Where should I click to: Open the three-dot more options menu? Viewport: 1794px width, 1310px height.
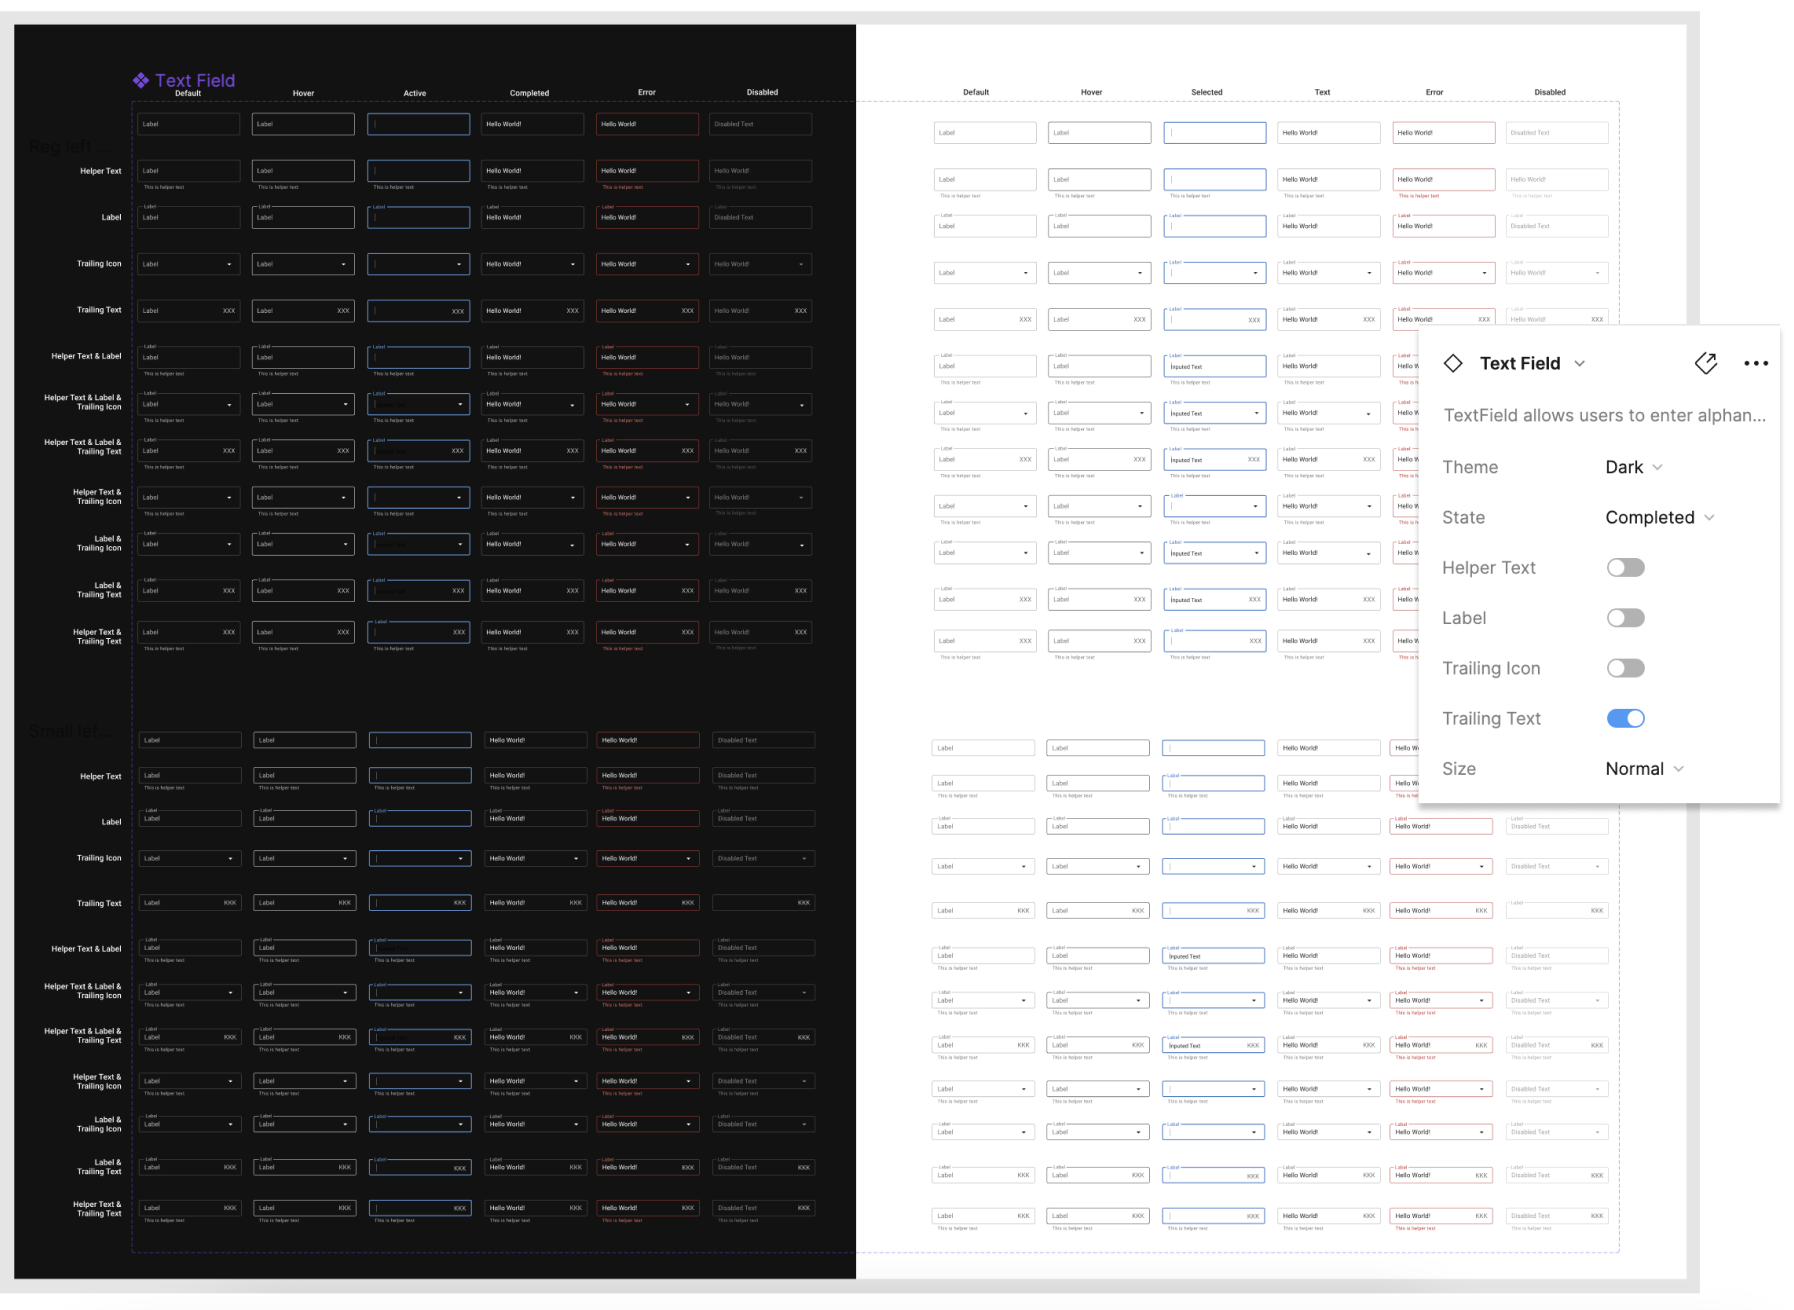1756,363
